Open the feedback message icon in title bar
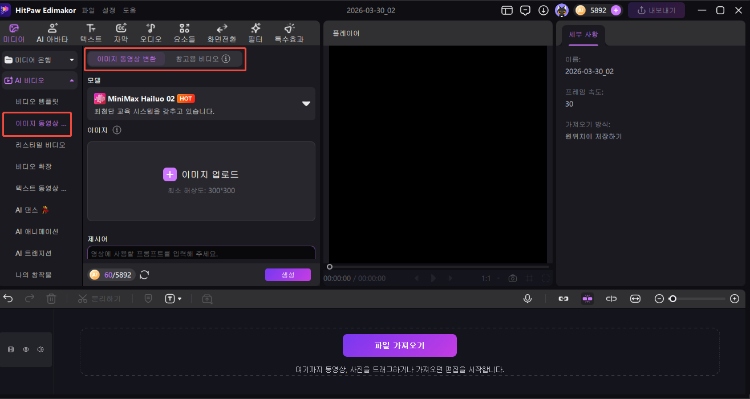 [525, 11]
